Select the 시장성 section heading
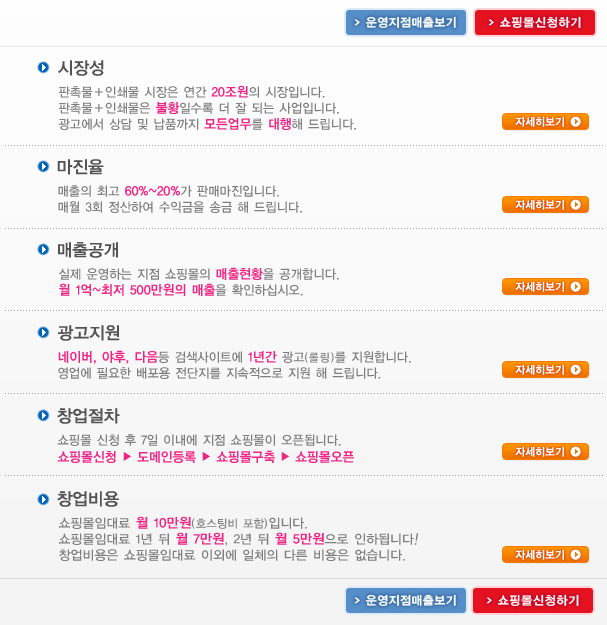 (x=81, y=67)
